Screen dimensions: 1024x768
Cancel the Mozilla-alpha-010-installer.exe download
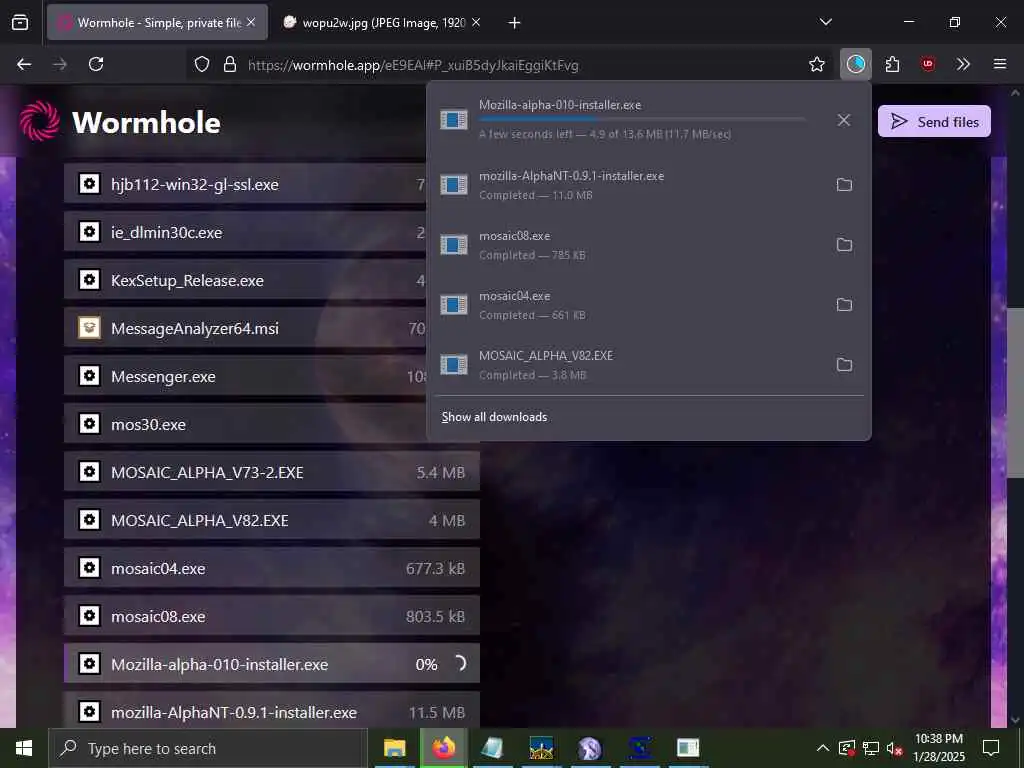click(x=844, y=120)
